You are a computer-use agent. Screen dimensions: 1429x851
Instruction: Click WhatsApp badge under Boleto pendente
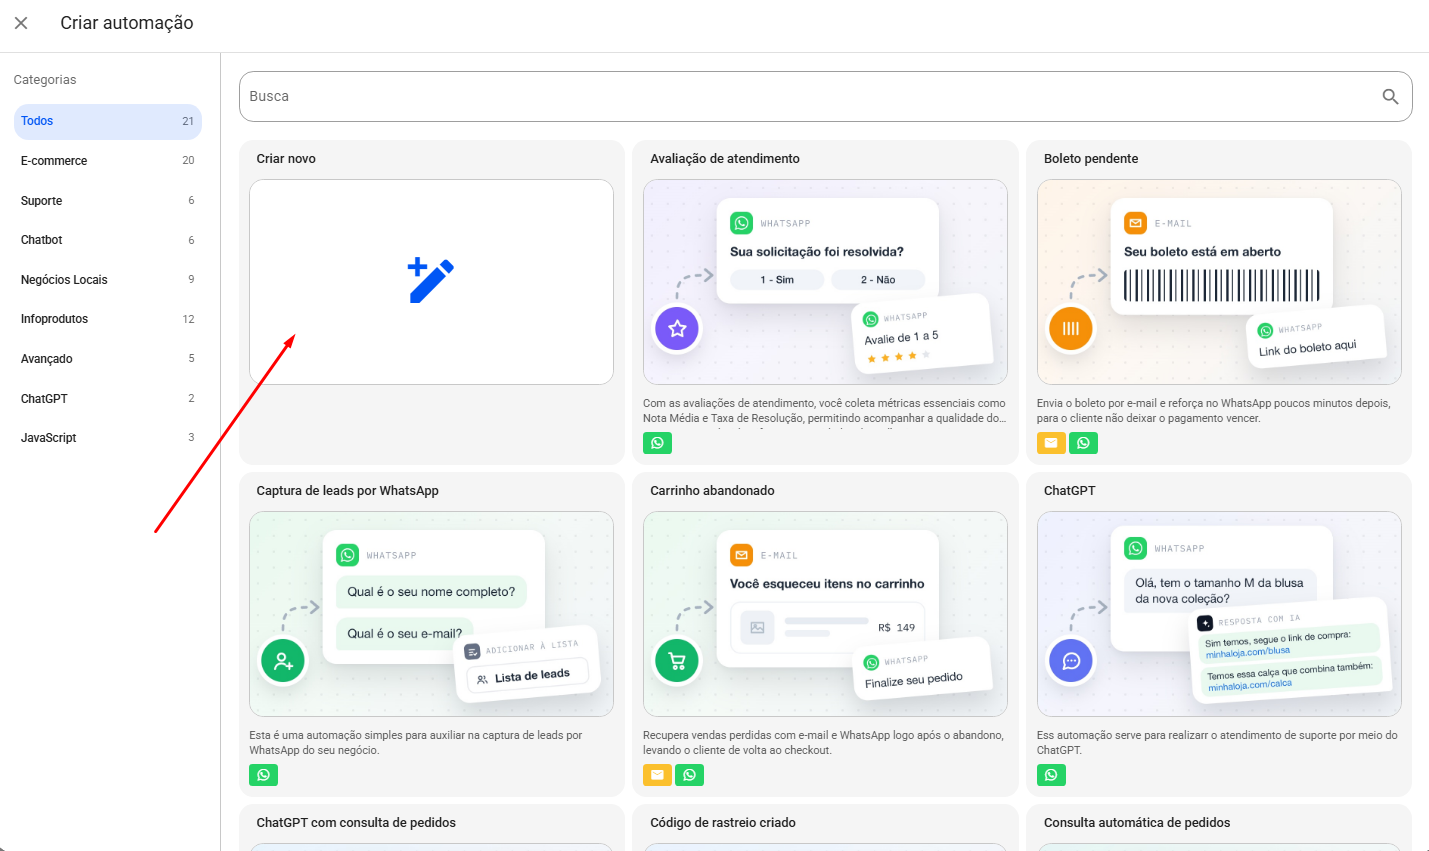tap(1083, 443)
